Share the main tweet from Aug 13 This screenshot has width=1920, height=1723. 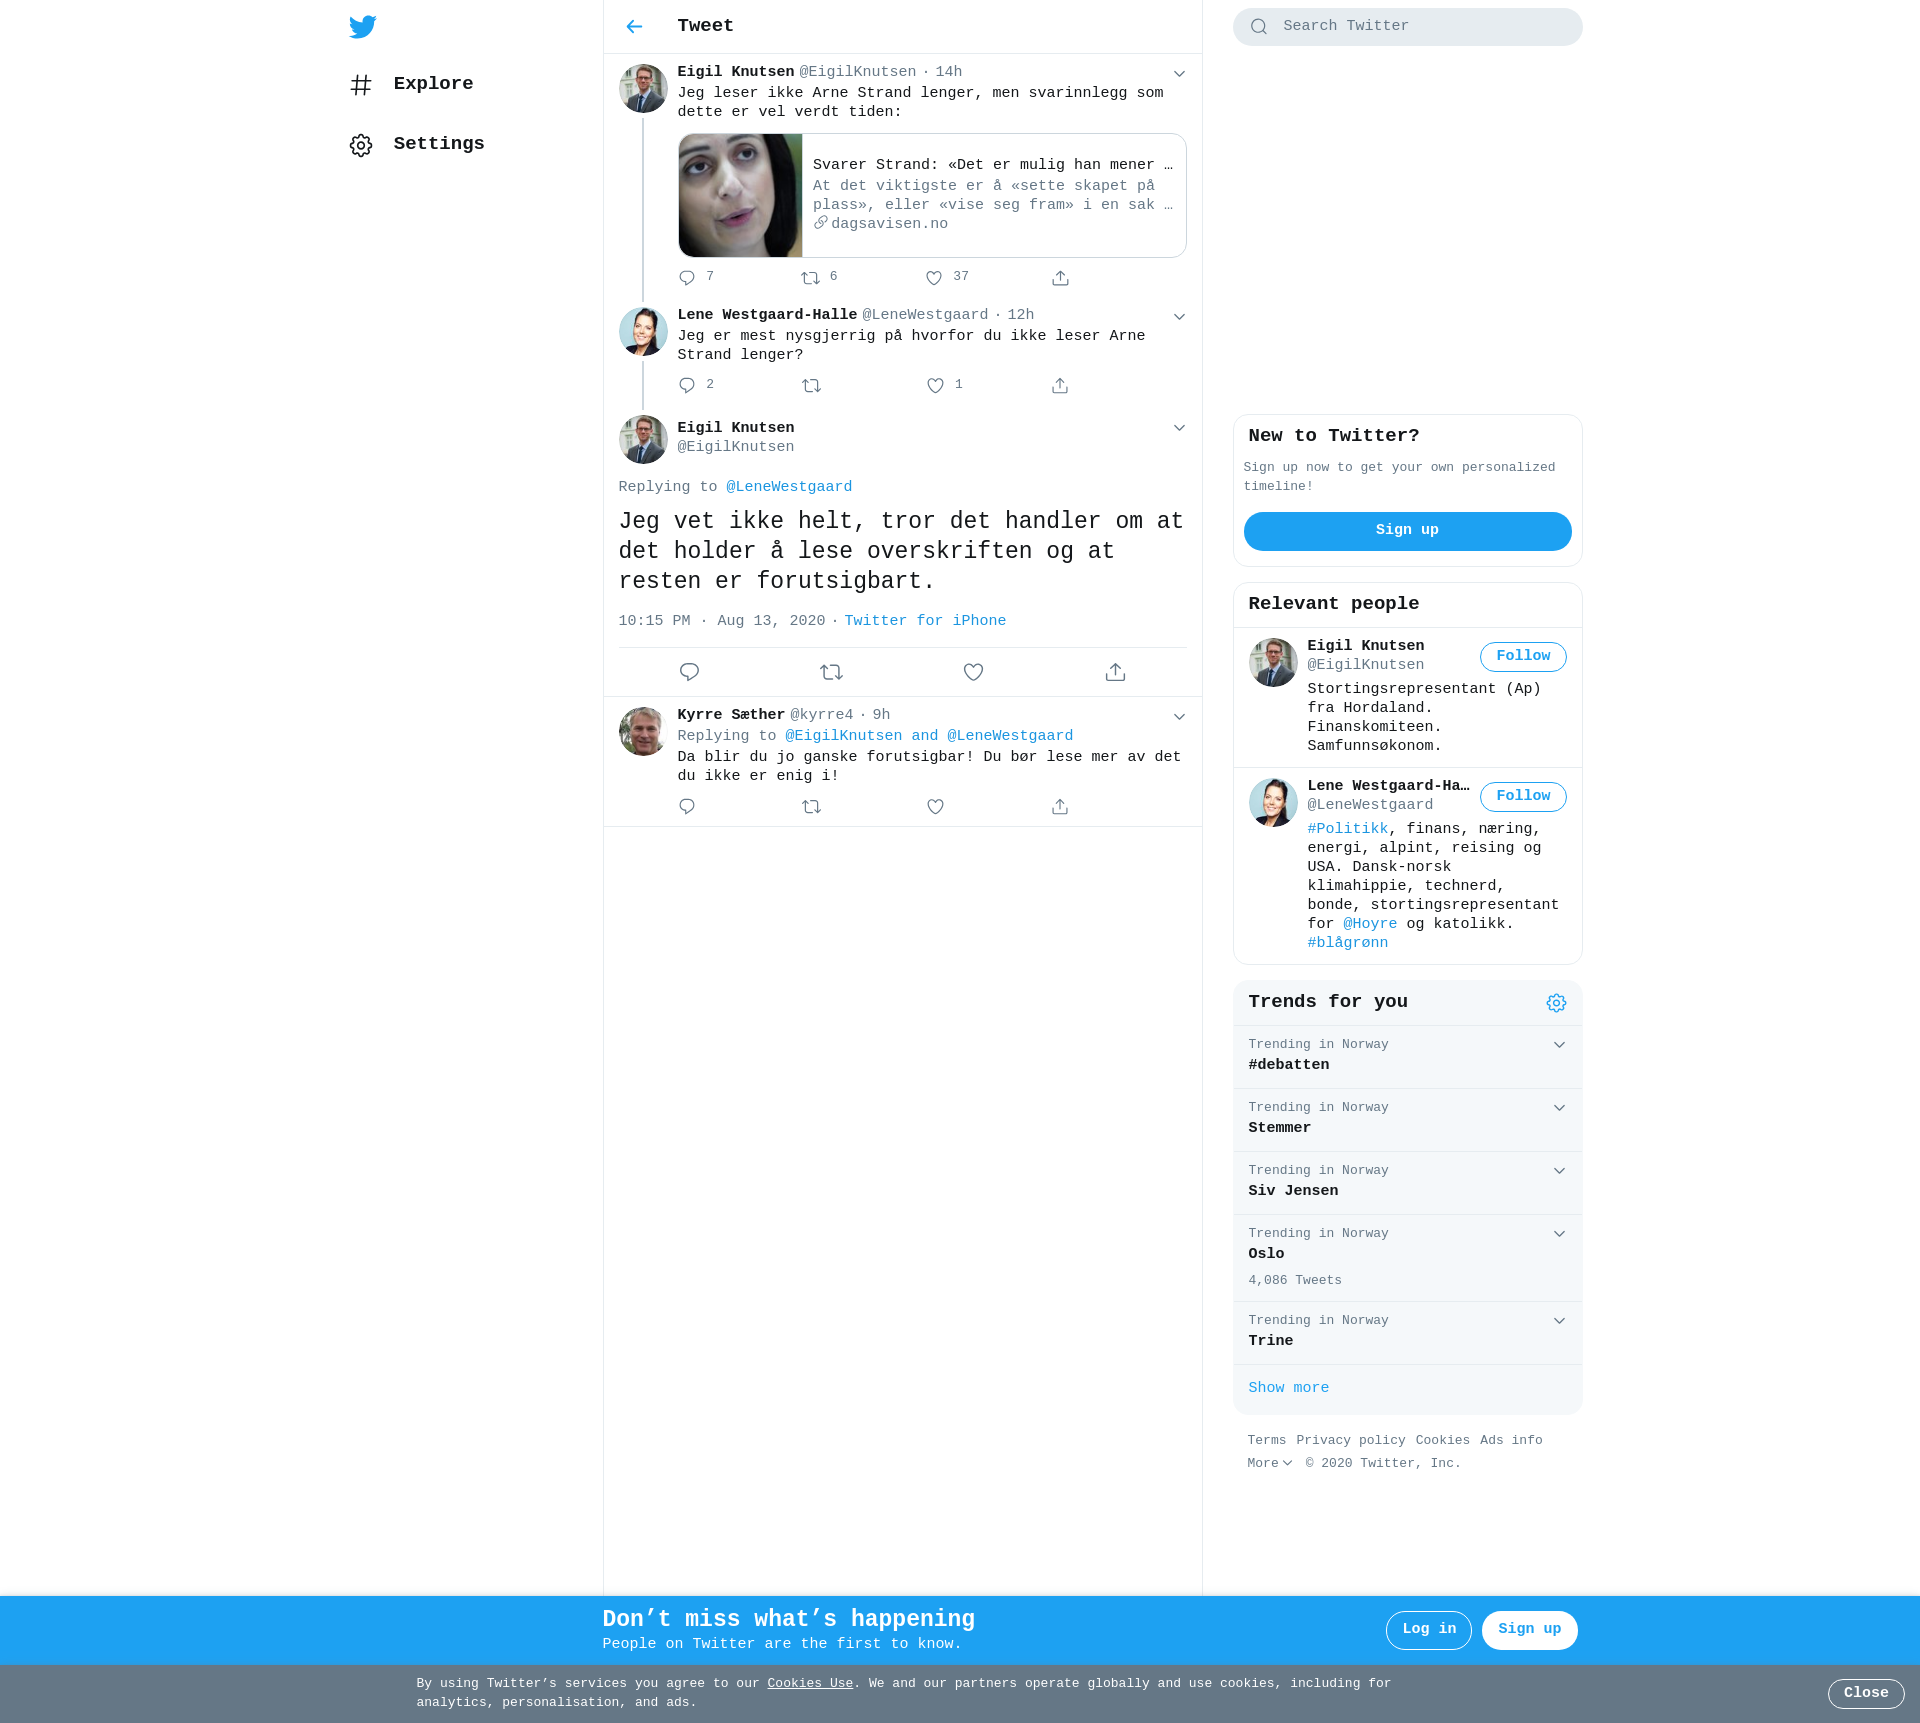click(x=1115, y=672)
